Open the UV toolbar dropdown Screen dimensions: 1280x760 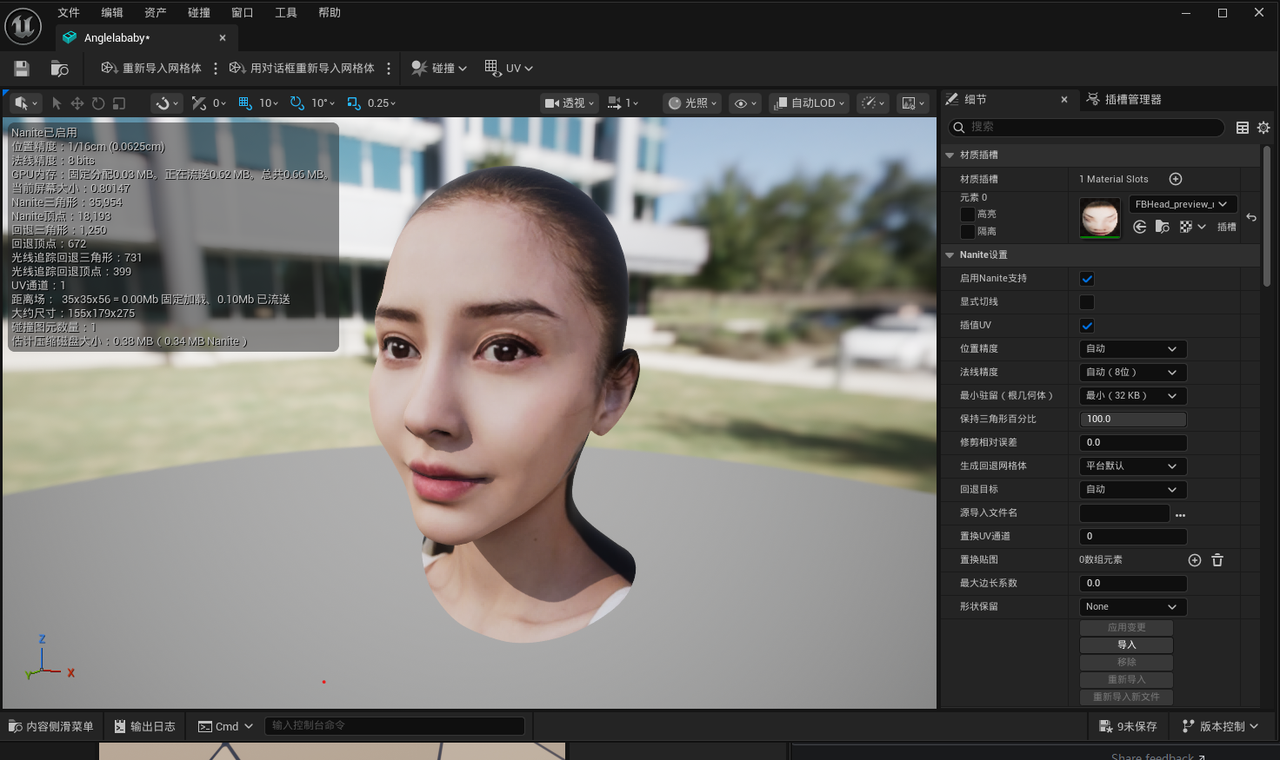[509, 68]
